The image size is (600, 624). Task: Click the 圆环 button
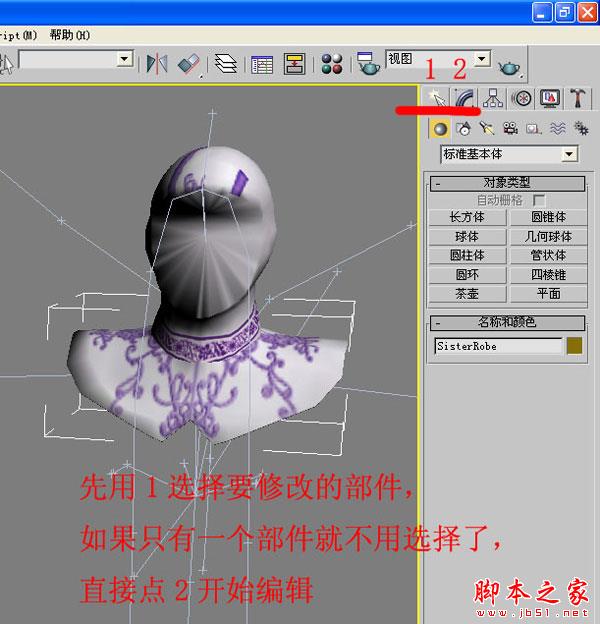click(x=467, y=275)
